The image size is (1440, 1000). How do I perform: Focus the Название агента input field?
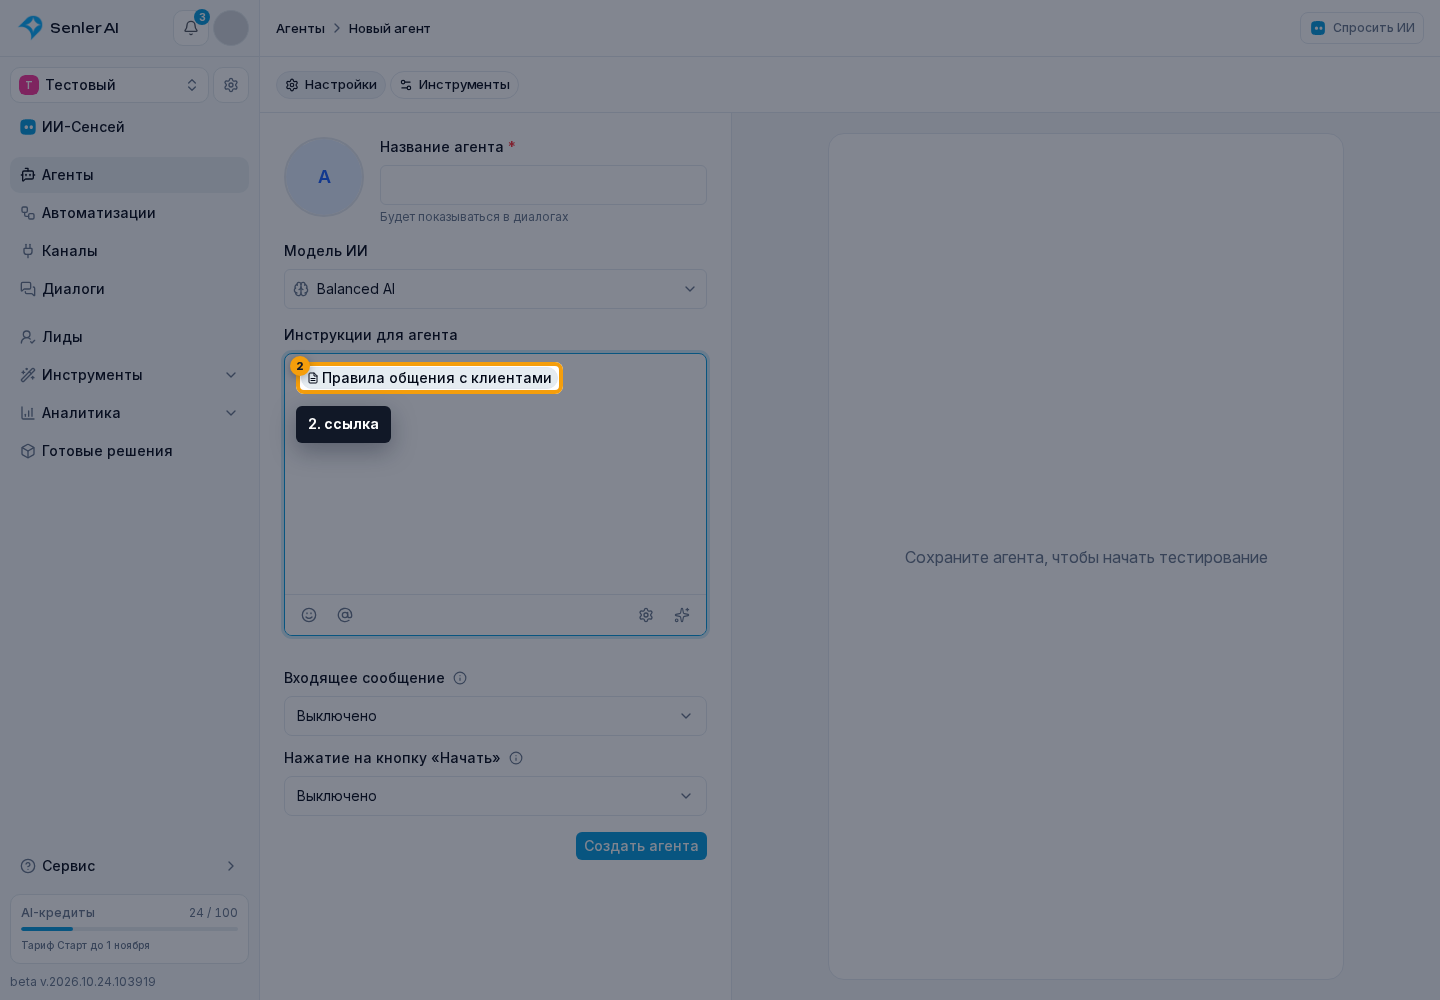tap(543, 185)
